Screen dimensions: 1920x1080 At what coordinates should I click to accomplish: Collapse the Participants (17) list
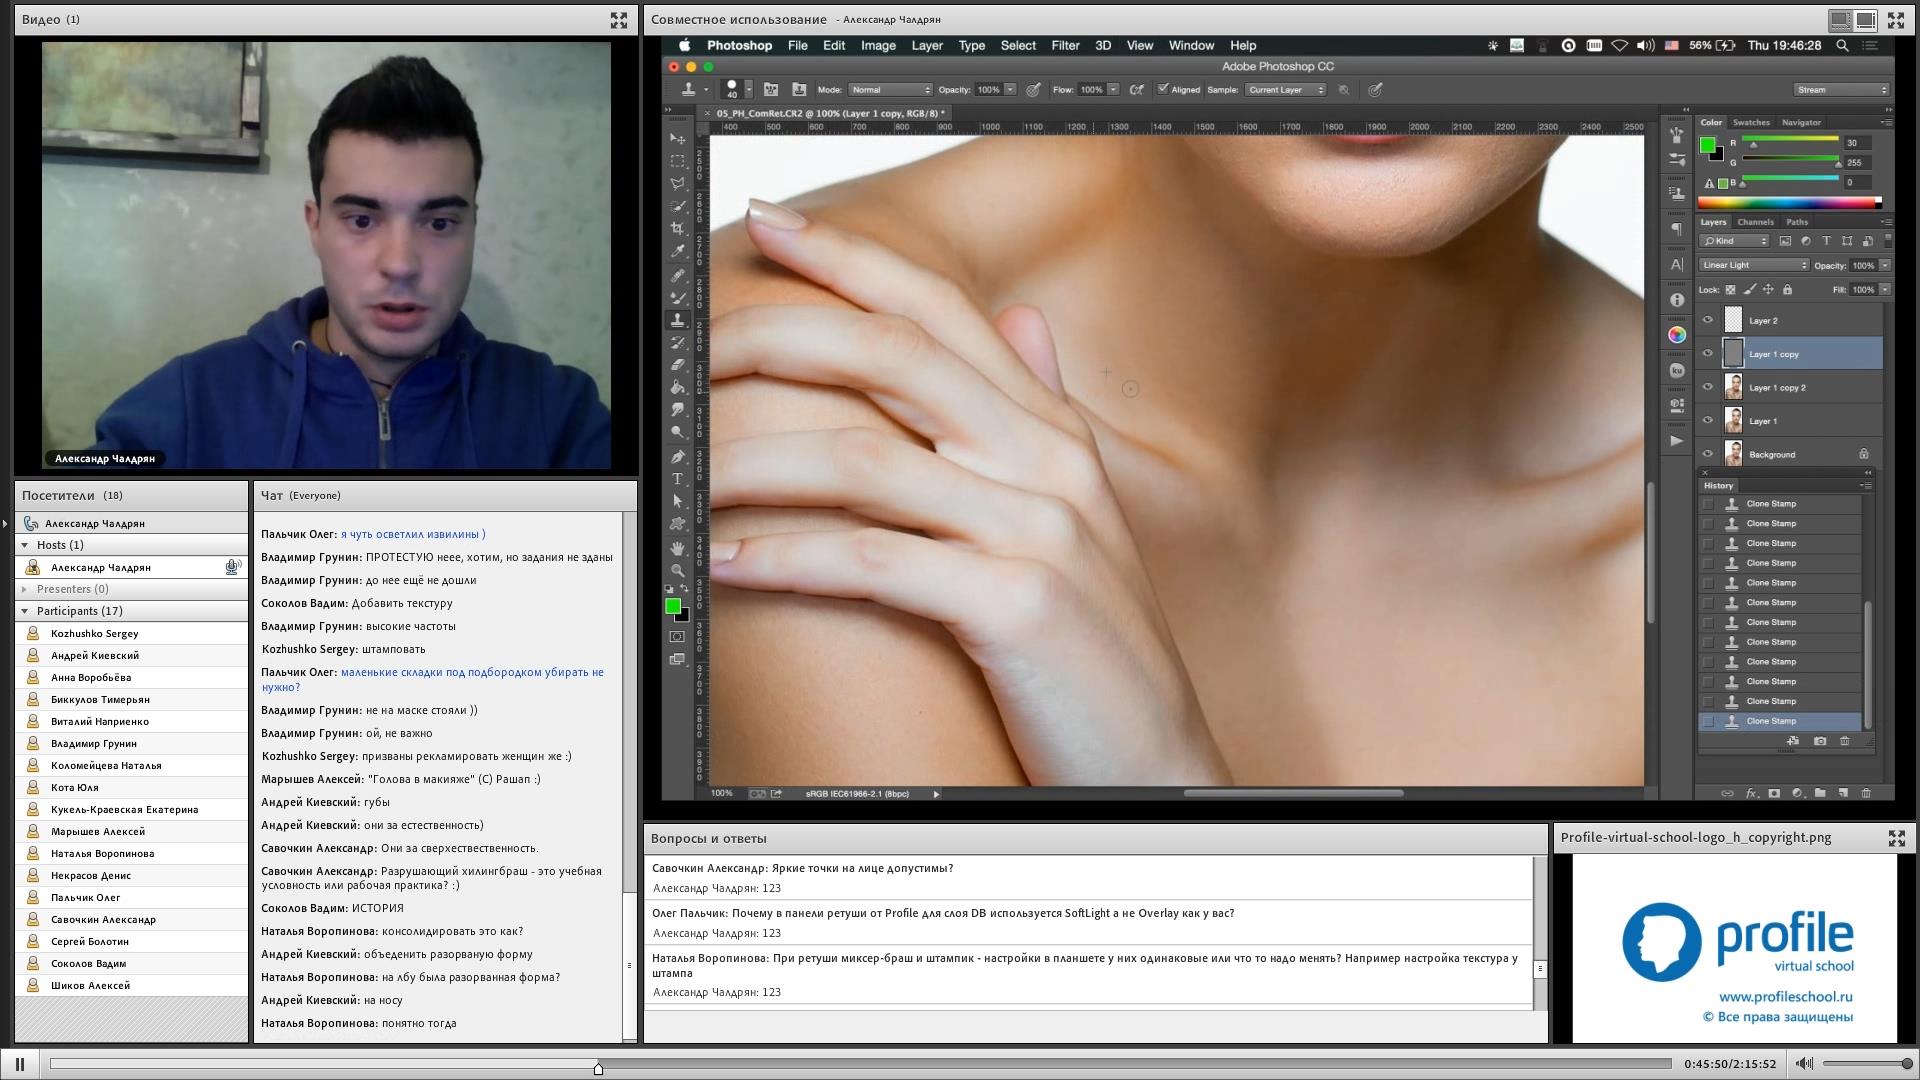click(x=25, y=611)
